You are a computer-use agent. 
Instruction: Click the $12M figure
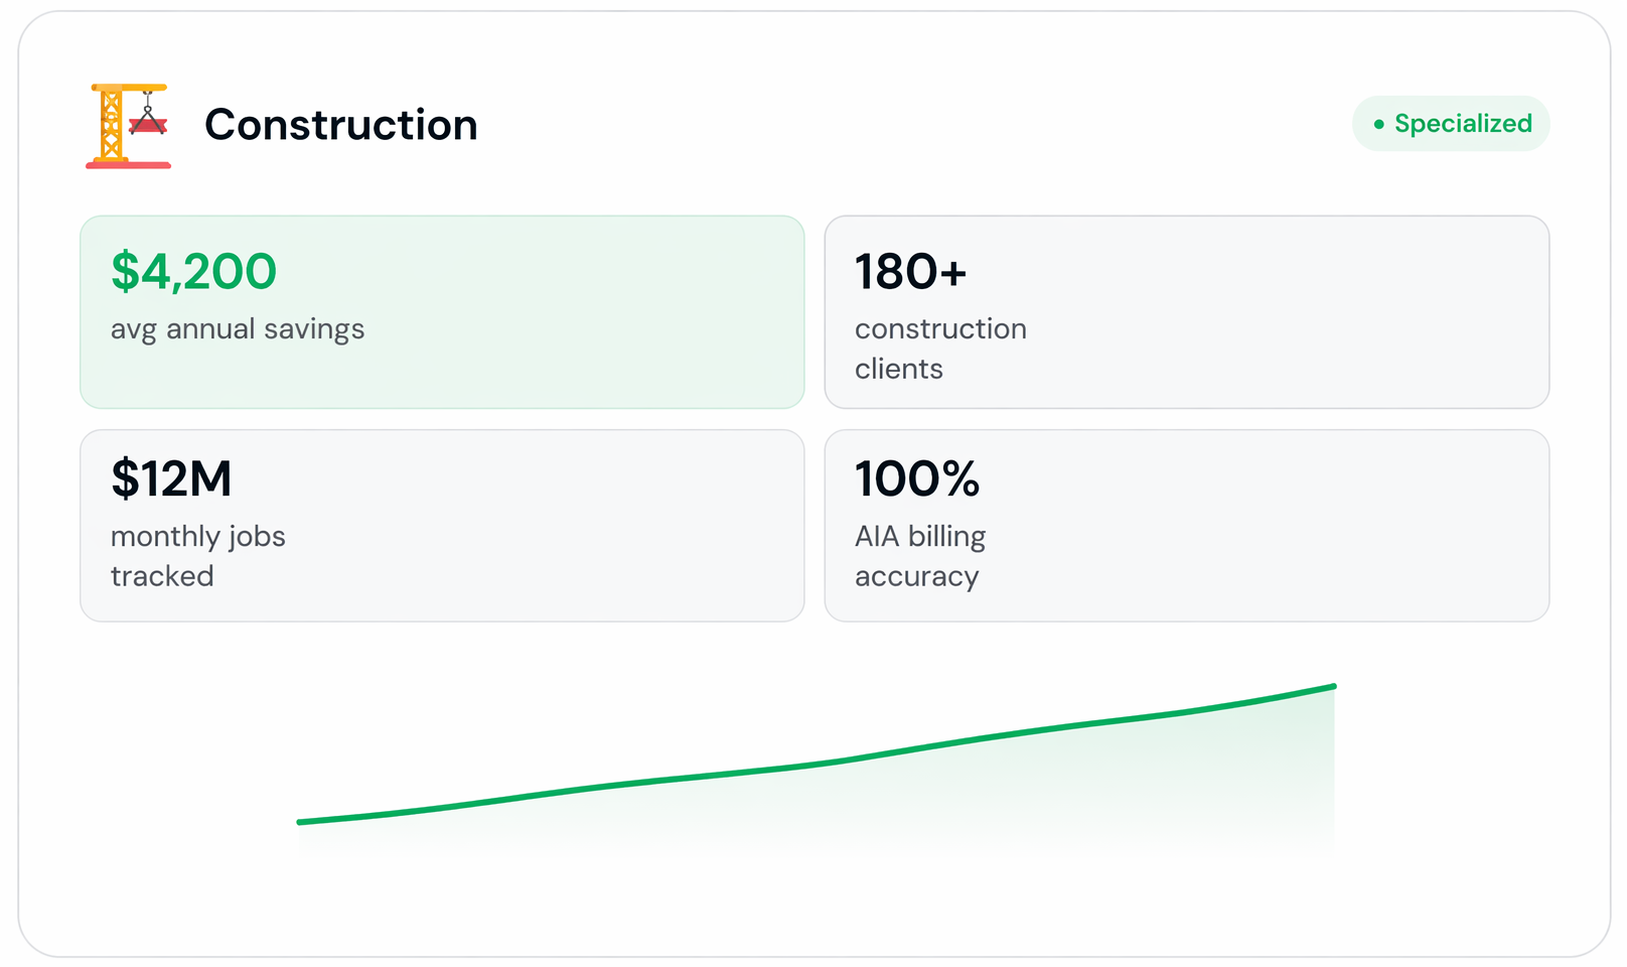(x=171, y=479)
